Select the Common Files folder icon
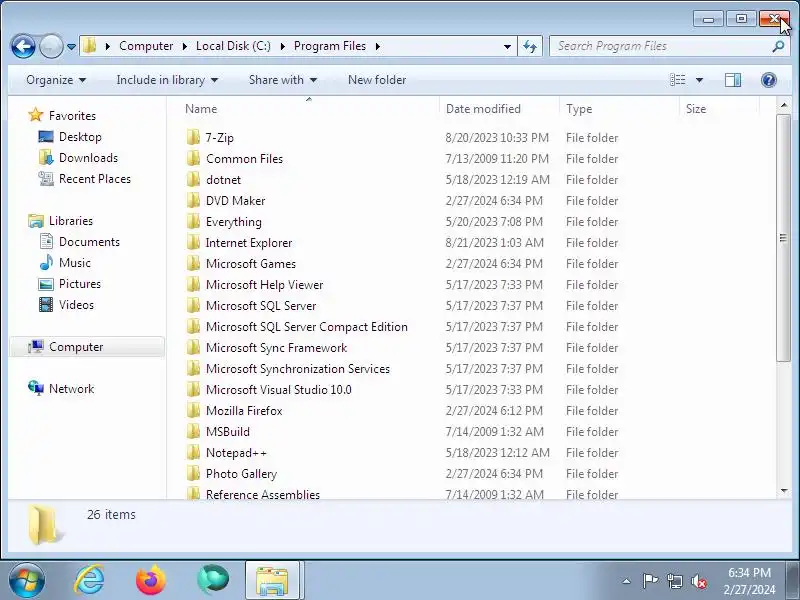The width and height of the screenshot is (800, 600). [193, 159]
